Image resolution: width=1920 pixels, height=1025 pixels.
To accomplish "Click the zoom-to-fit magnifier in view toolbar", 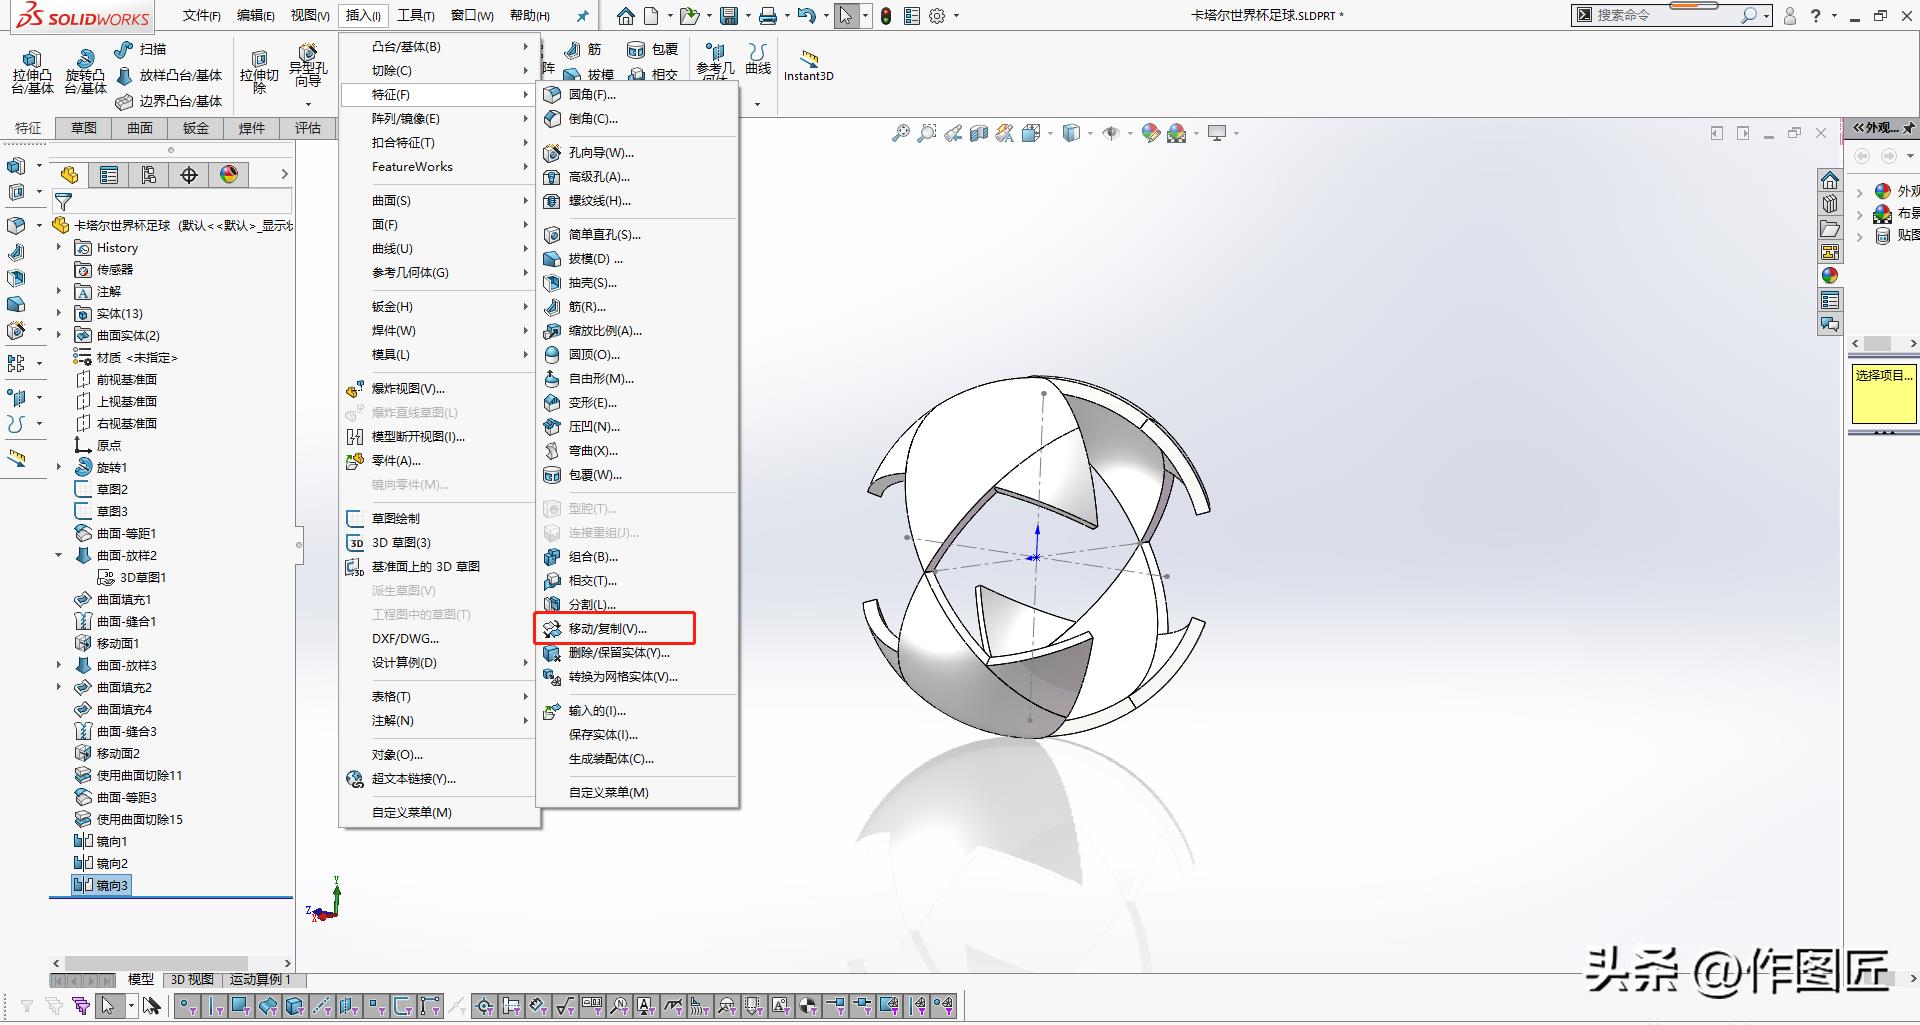I will pos(901,133).
